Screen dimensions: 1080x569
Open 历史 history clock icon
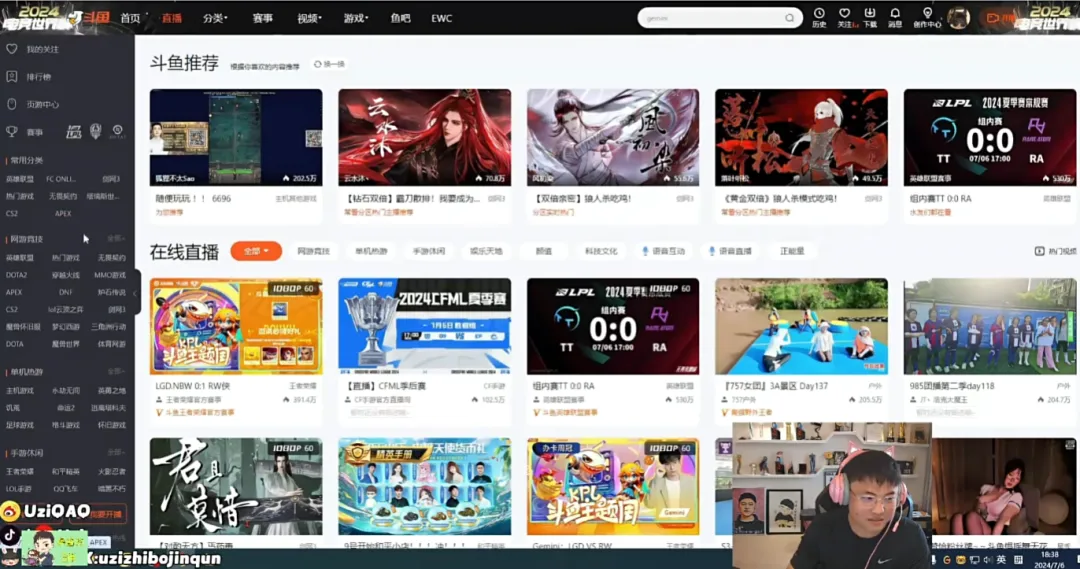pyautogui.click(x=819, y=13)
